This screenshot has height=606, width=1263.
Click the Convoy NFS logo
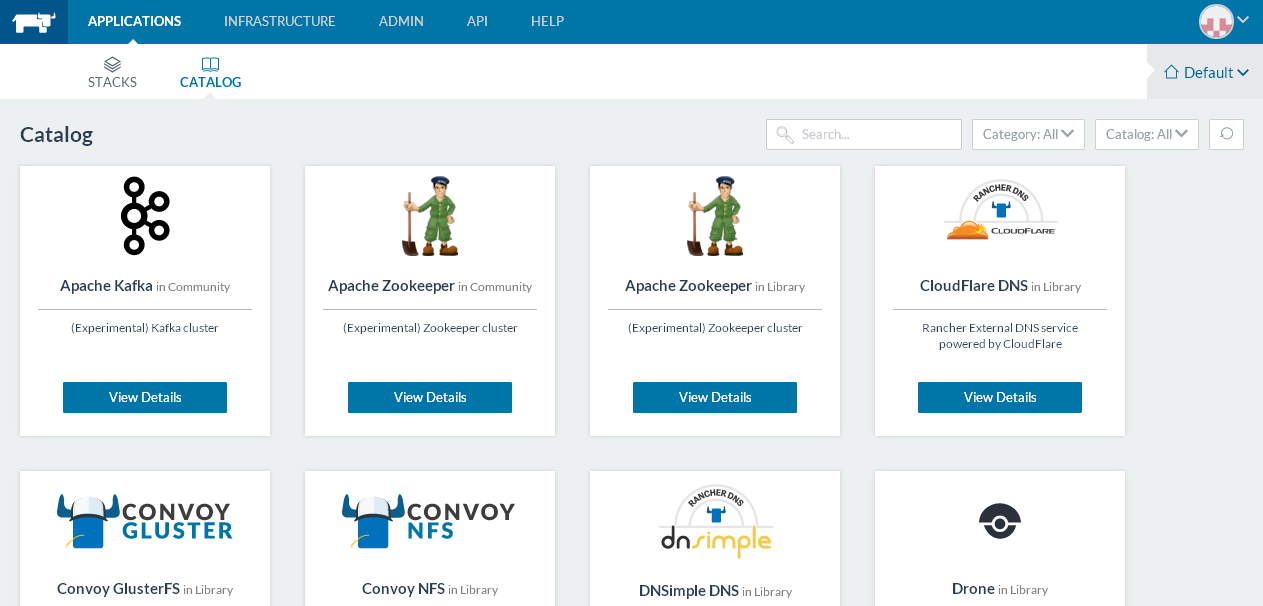(428, 521)
